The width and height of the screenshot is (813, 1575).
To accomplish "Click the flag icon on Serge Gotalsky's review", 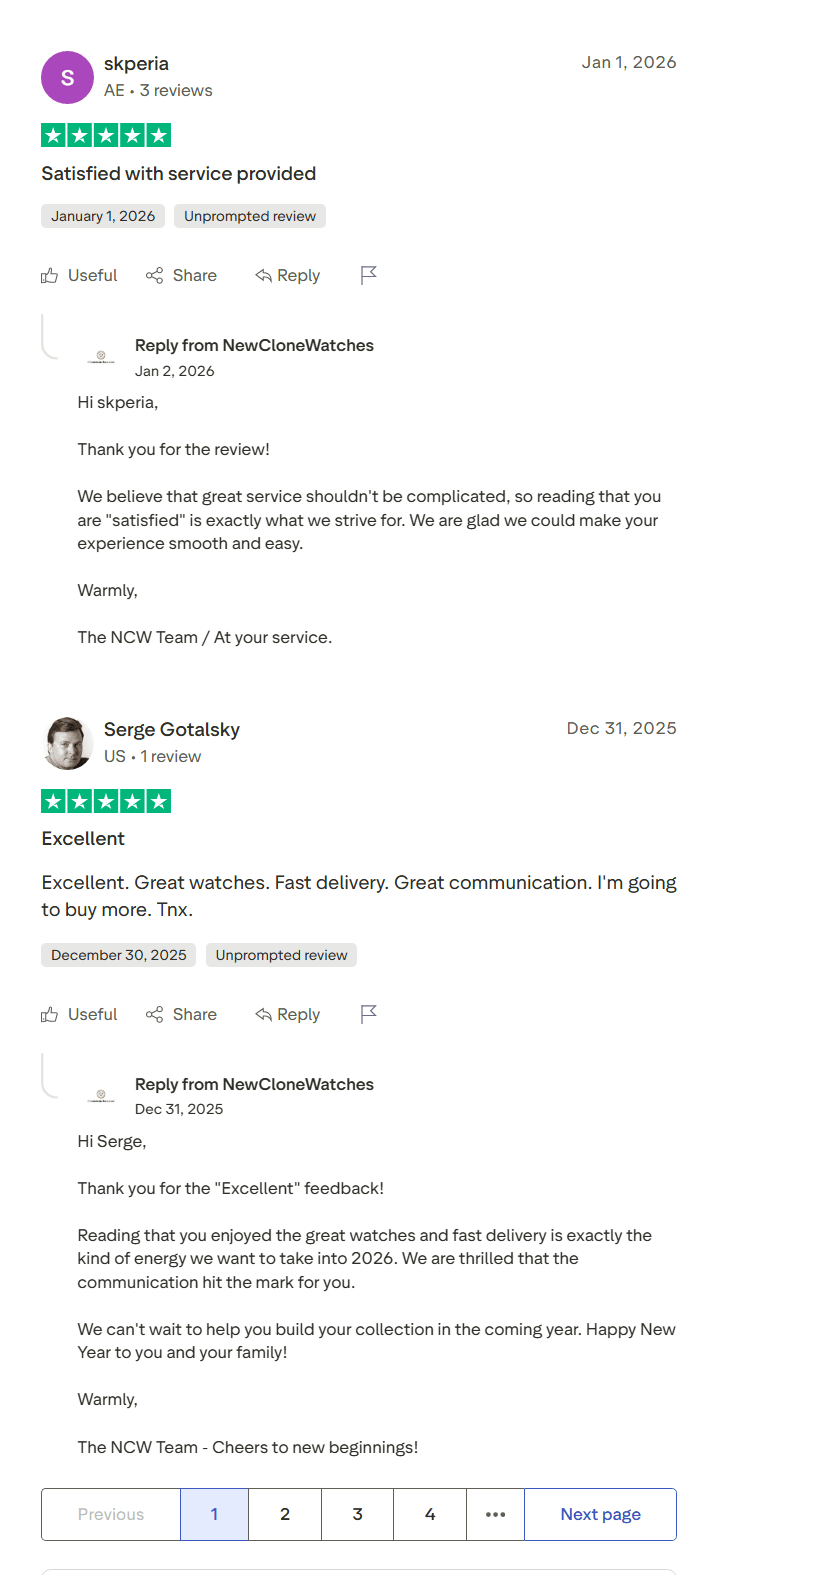I will tap(368, 1014).
